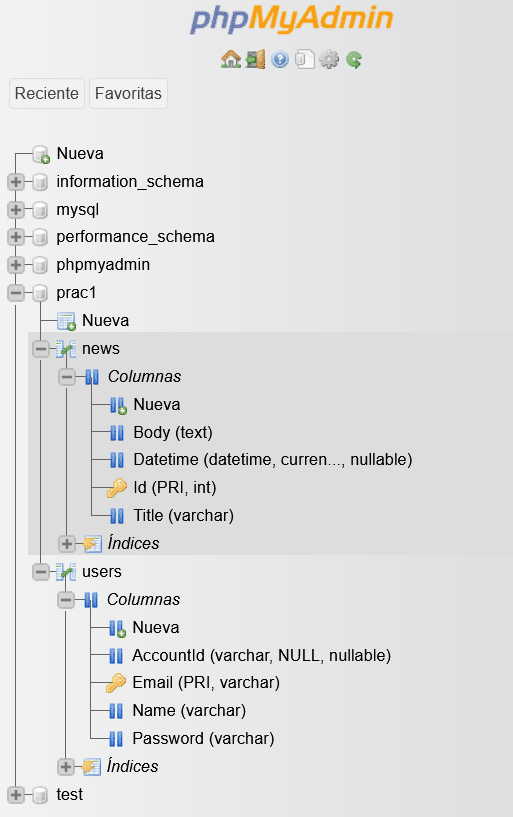Open navigation panel settings gear icon
The width and height of the screenshot is (513, 817).
point(329,59)
